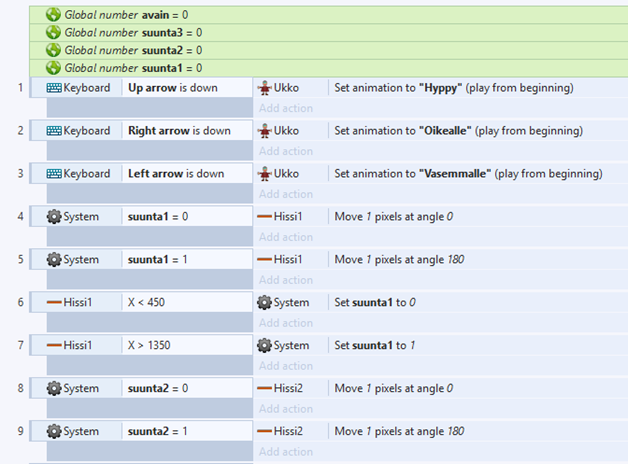This screenshot has height=464, width=628.
Task: Click the Ukko sprite icon in event 2
Action: coord(265,131)
